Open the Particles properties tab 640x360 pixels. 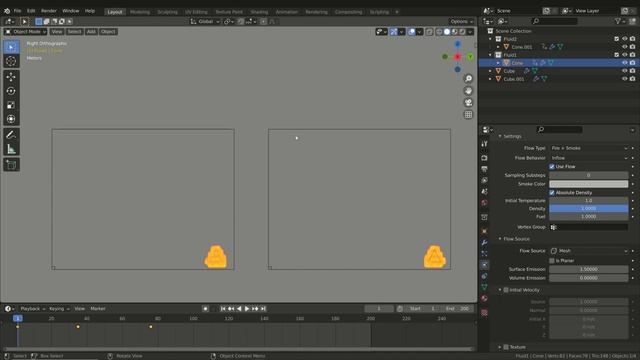[x=484, y=253]
